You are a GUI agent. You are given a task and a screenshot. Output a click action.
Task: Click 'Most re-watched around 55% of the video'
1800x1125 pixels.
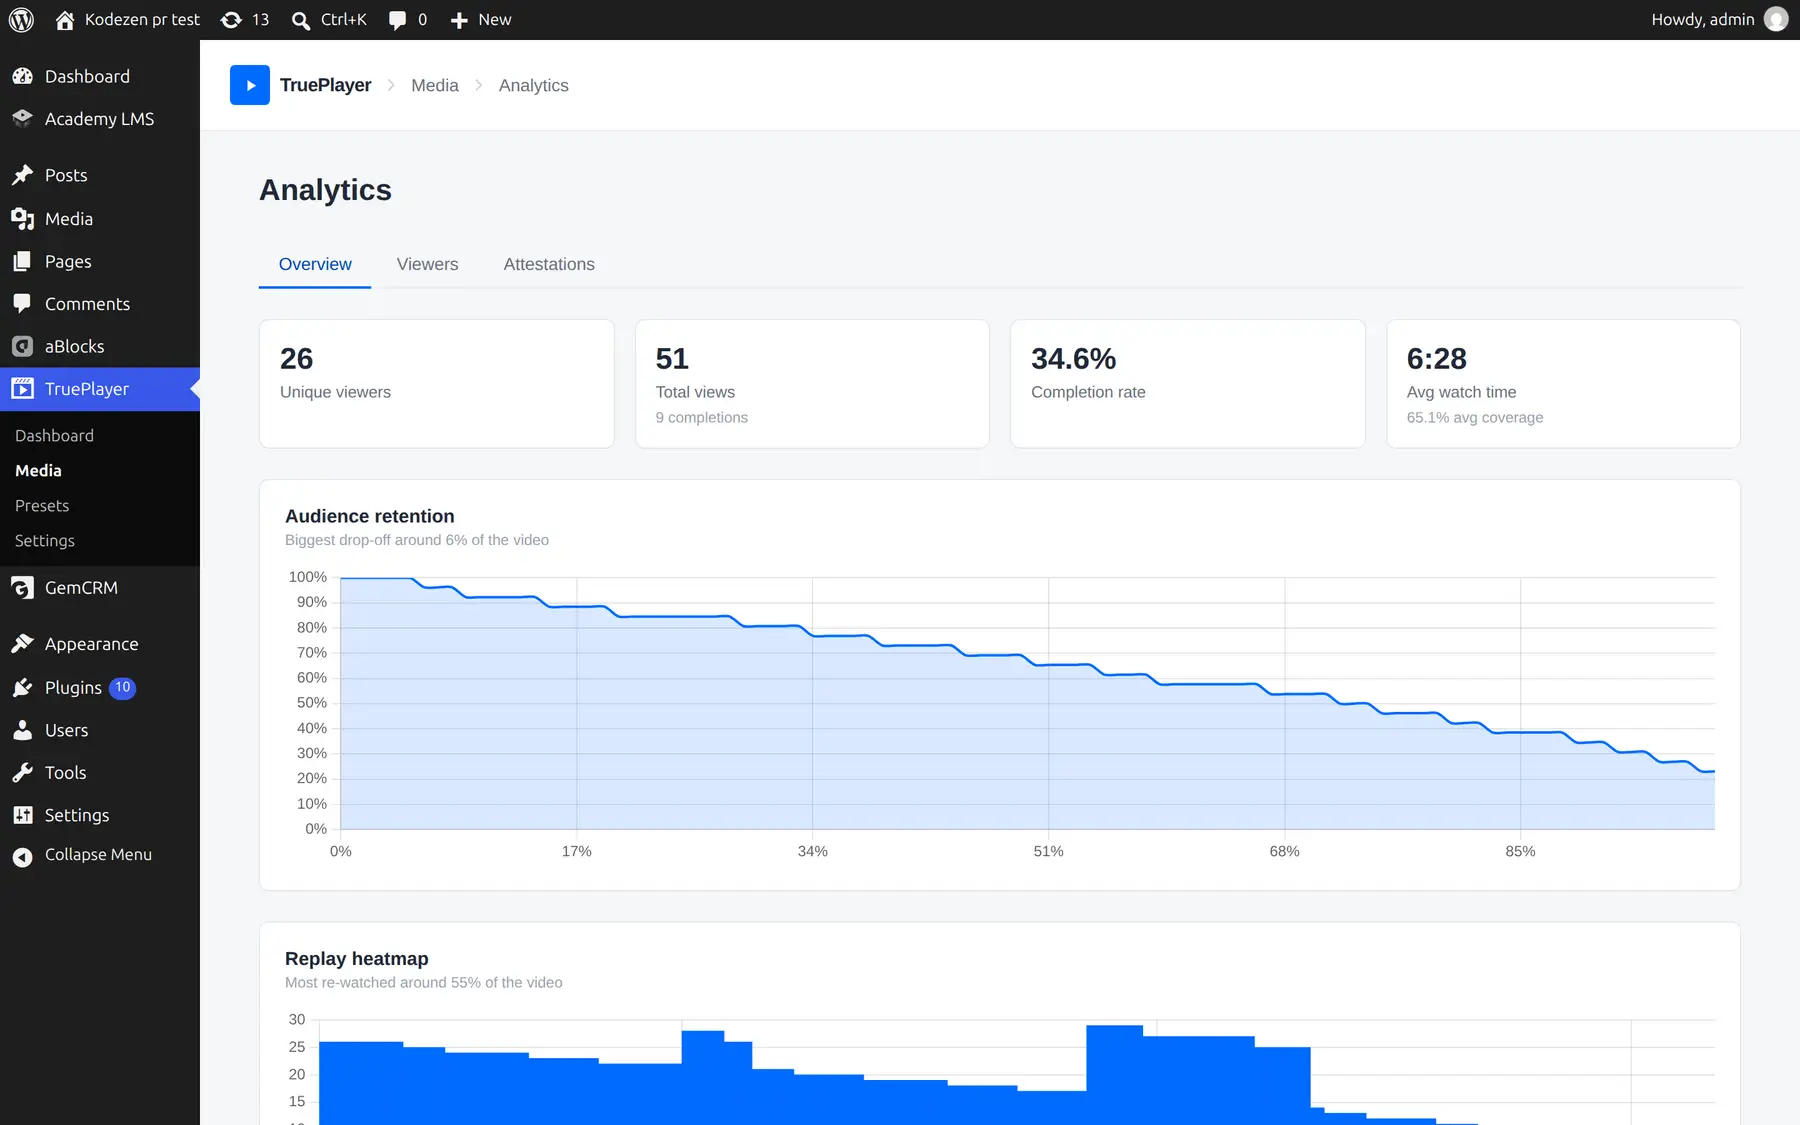(x=424, y=982)
